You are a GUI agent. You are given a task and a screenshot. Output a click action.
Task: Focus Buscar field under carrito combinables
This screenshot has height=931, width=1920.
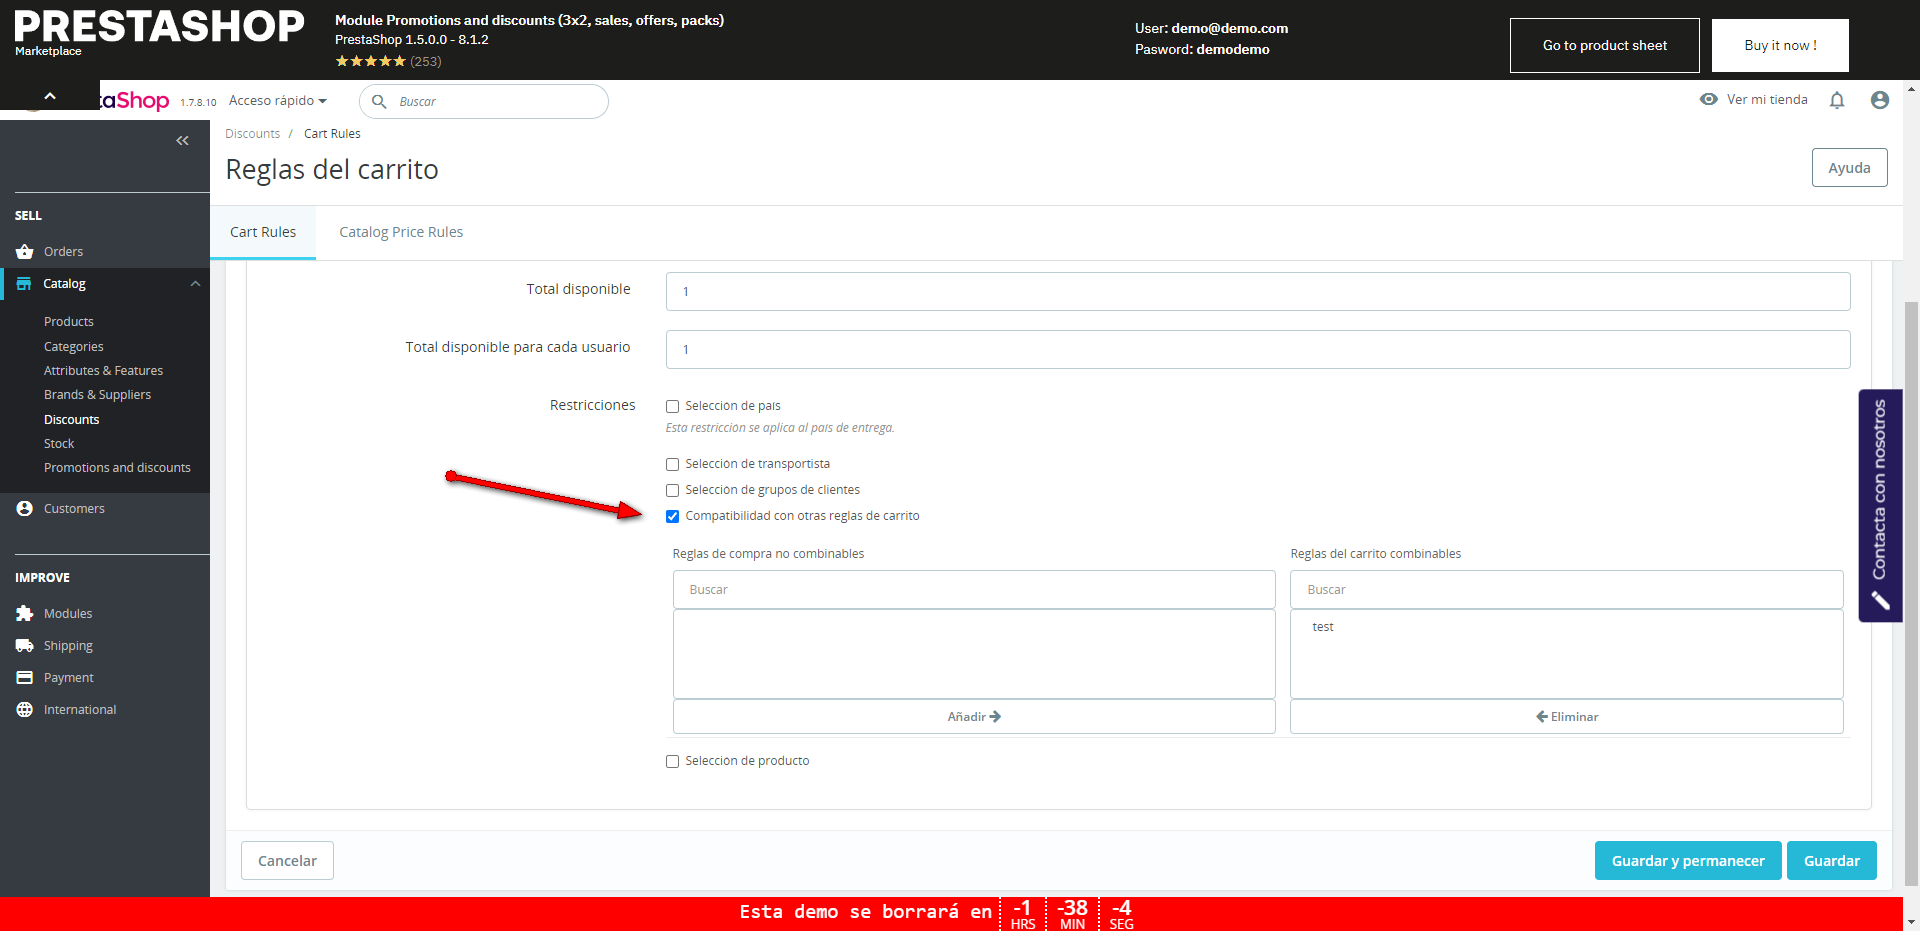click(1567, 590)
